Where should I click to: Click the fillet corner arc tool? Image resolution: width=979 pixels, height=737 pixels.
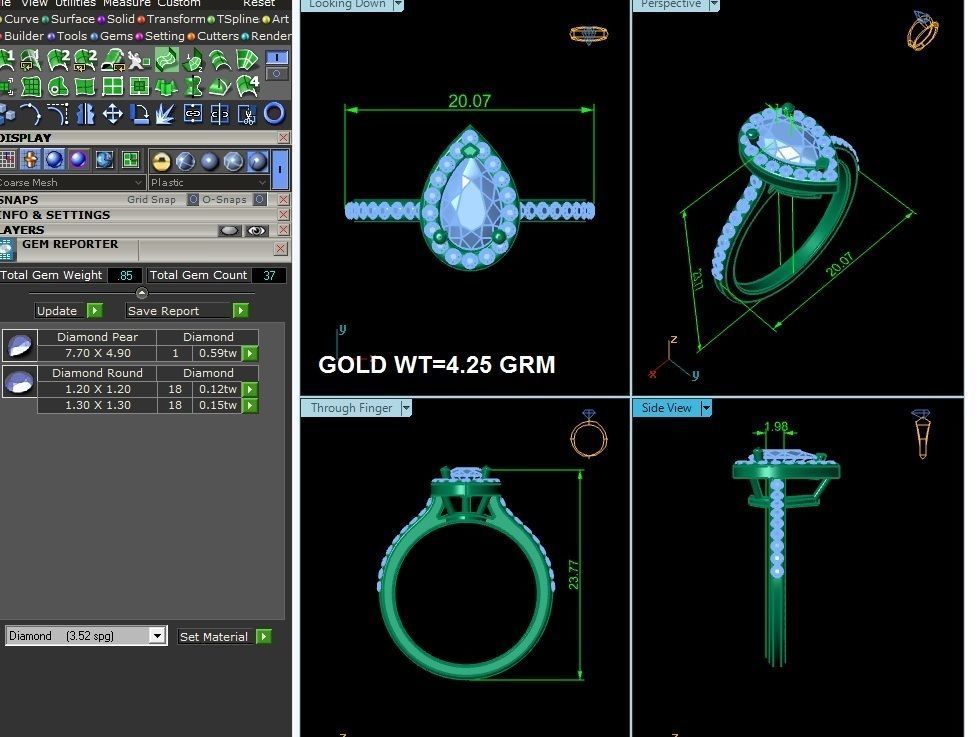coord(57,114)
